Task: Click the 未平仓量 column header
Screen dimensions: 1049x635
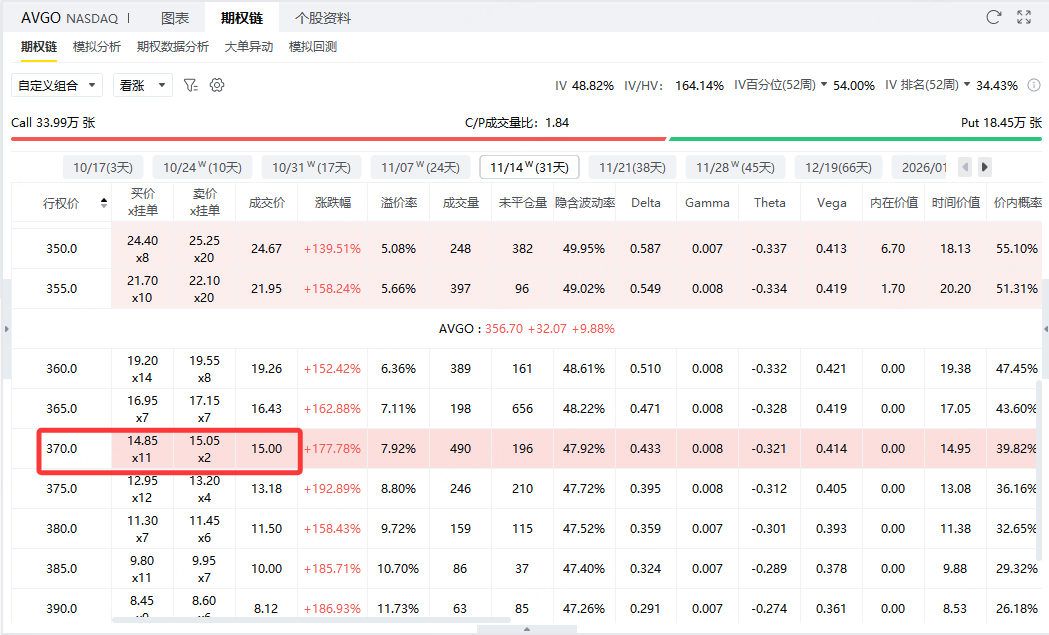Action: (x=522, y=203)
